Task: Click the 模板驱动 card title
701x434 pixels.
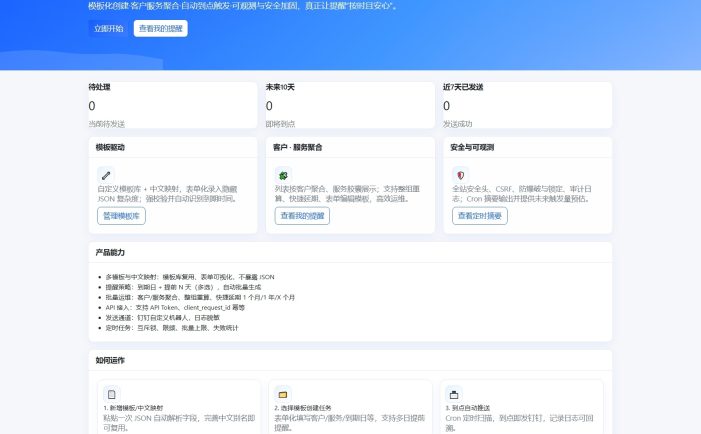Action: click(x=110, y=147)
